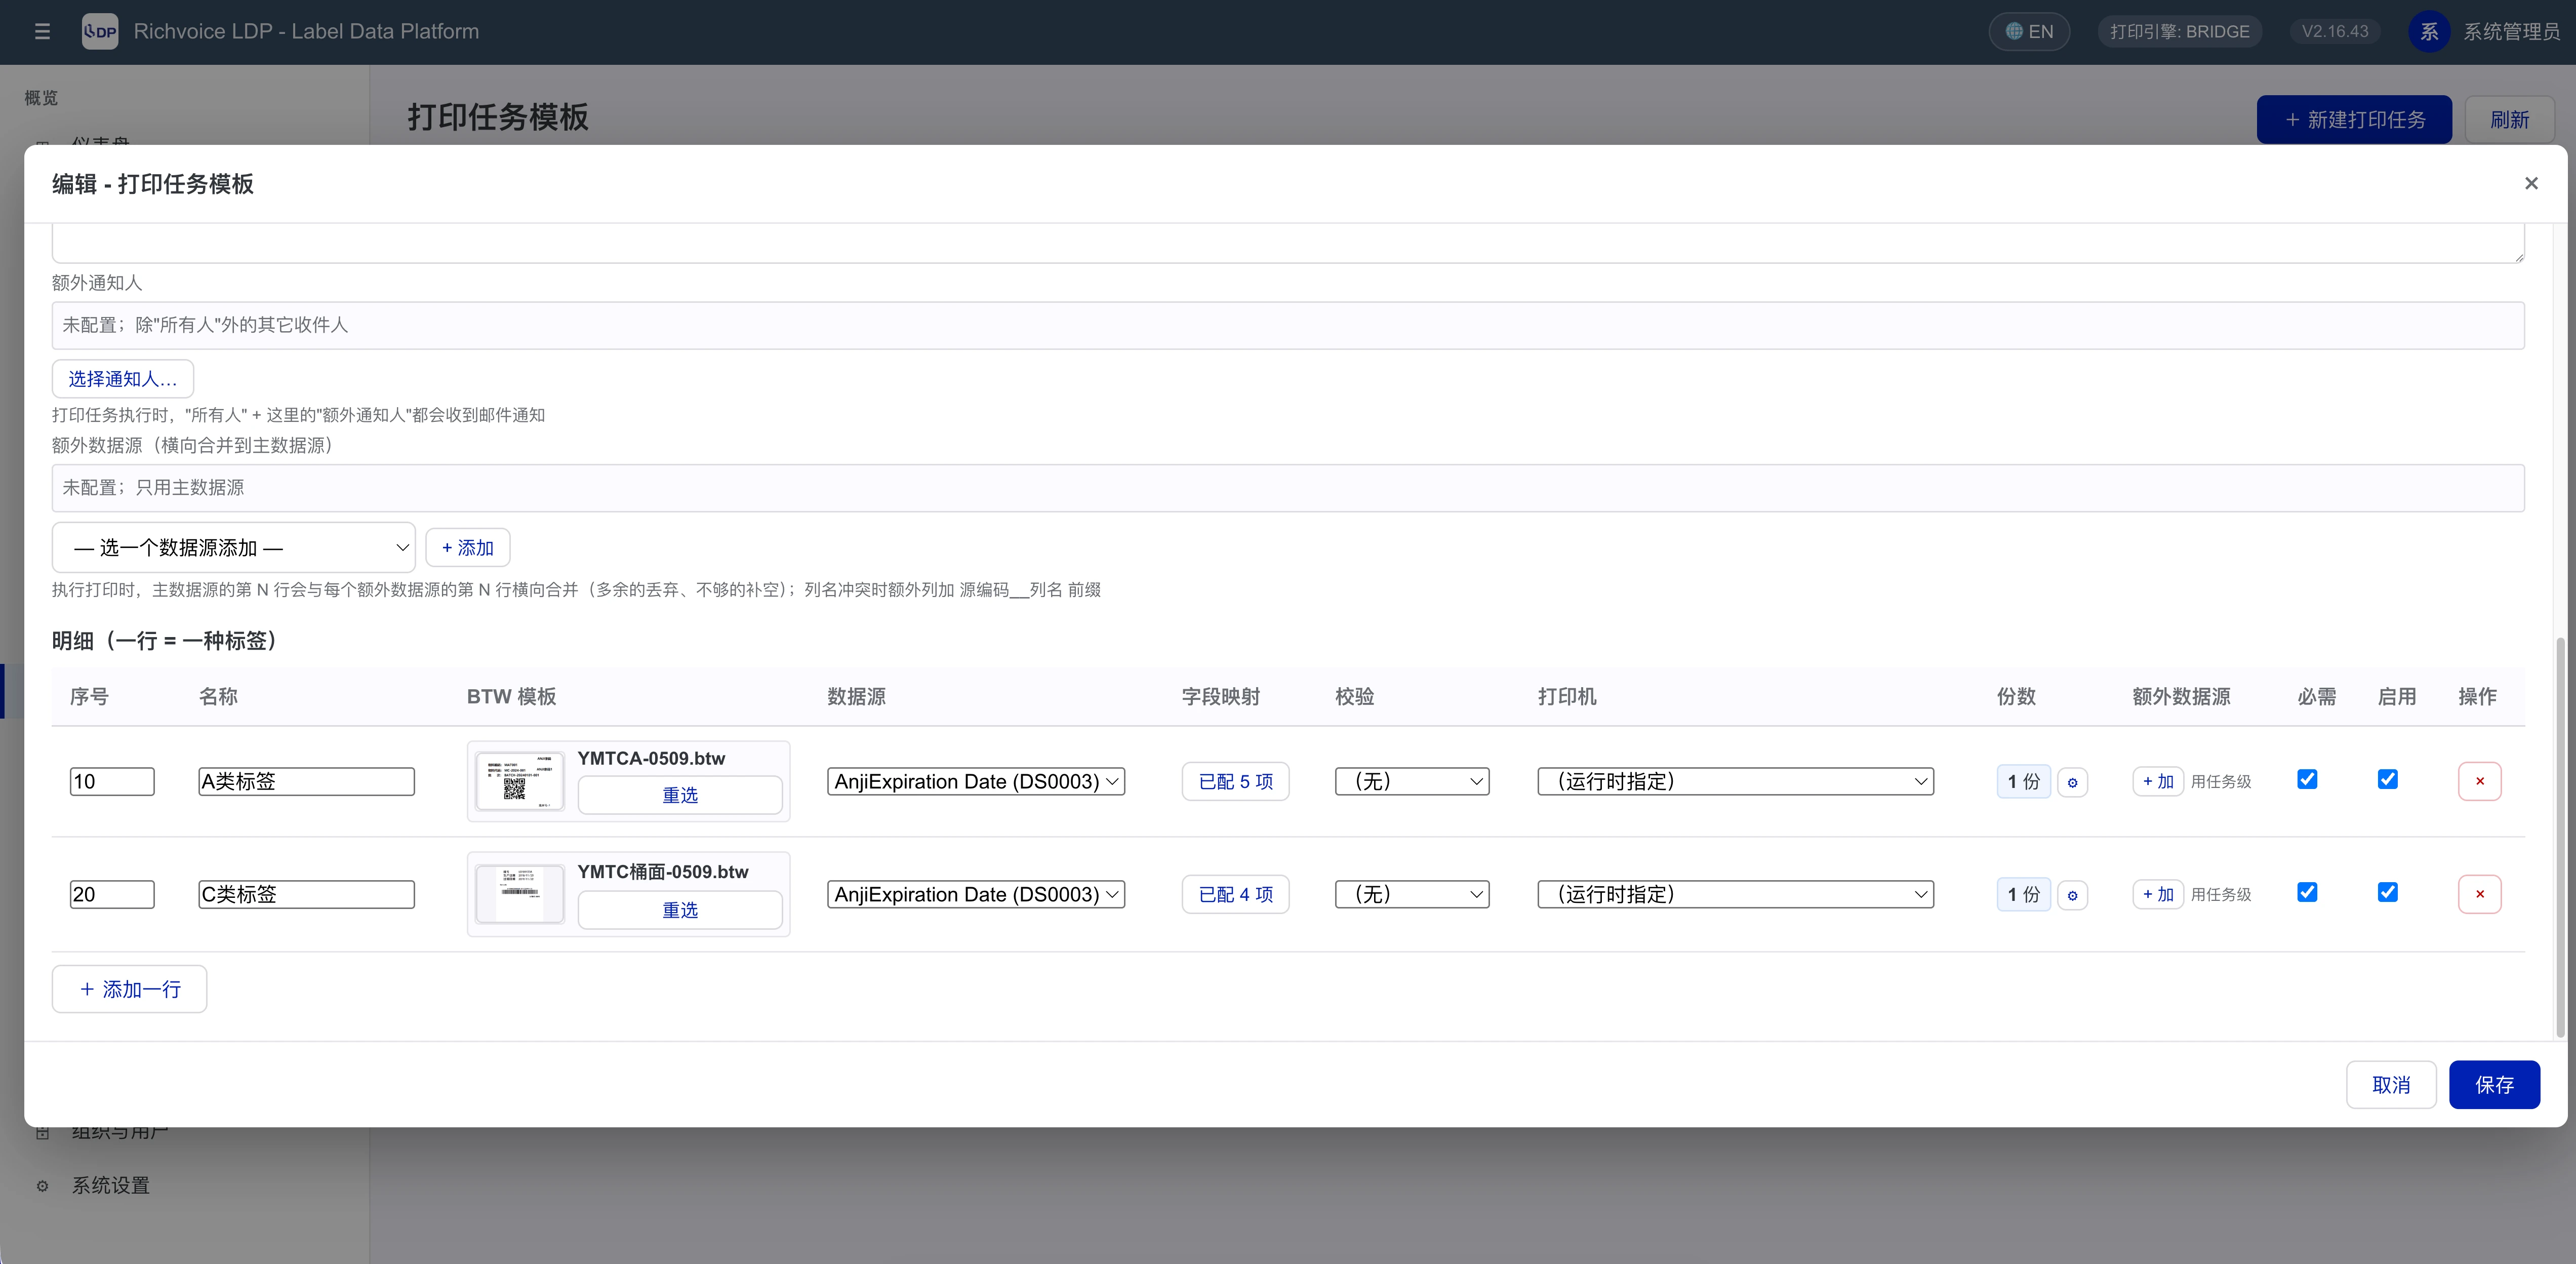
Task: Uncheck the 必需 checkbox for A类标签
Action: click(x=2307, y=779)
